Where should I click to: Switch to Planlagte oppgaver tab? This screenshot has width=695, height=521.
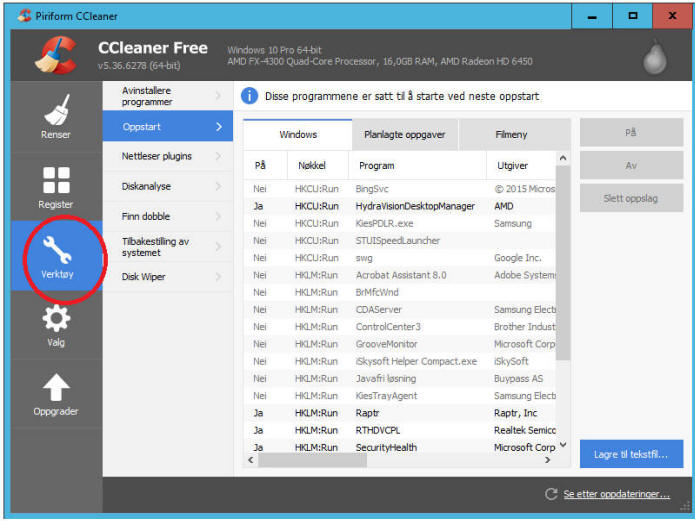pyautogui.click(x=405, y=135)
